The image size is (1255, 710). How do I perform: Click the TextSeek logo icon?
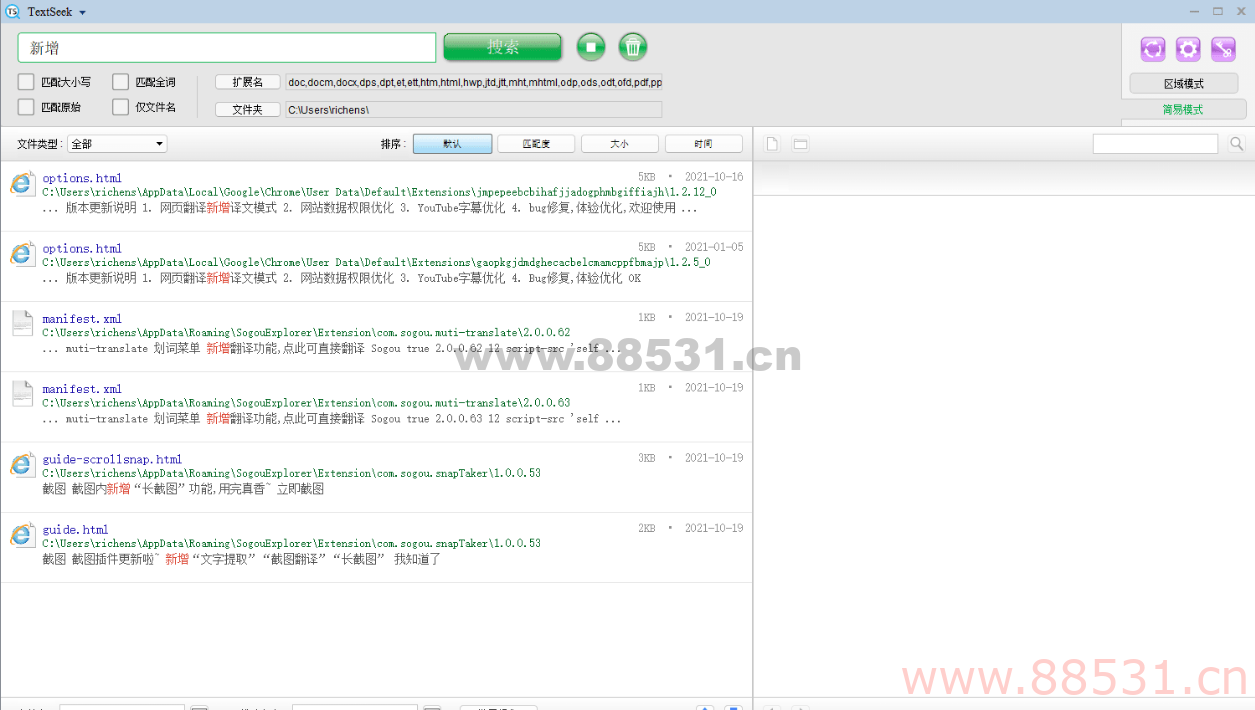pyautogui.click(x=13, y=11)
